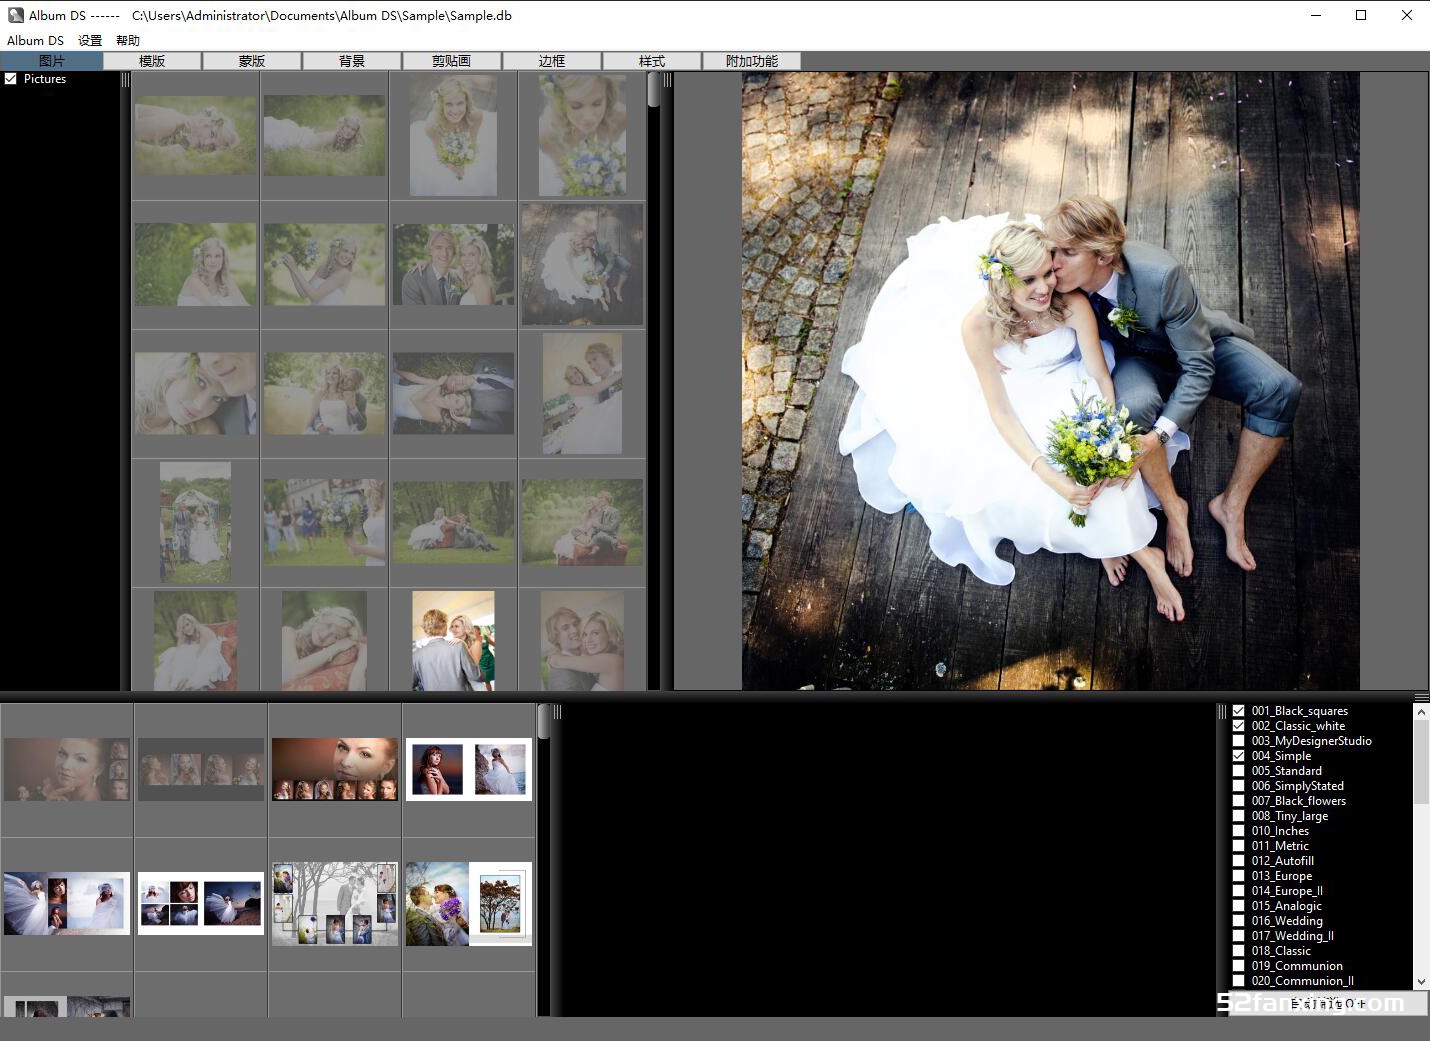Open the Album DS menu
The height and width of the screenshot is (1041, 1430).
pos(35,40)
